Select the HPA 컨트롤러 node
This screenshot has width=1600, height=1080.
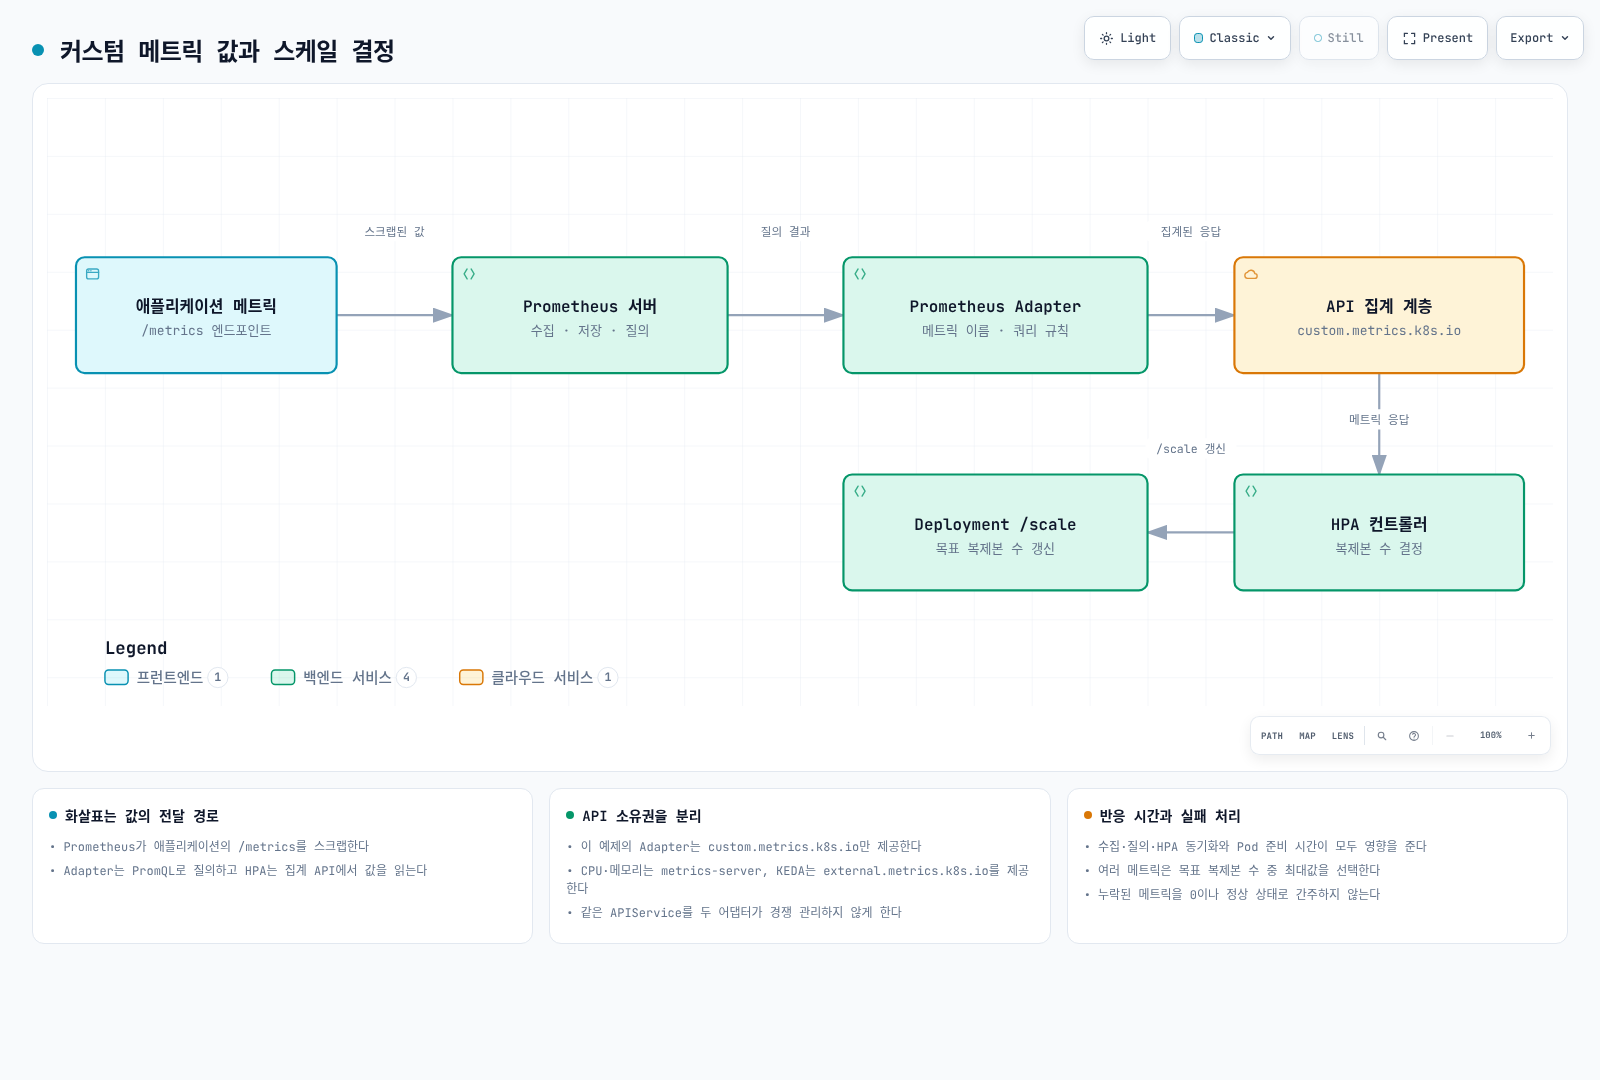[x=1379, y=532]
